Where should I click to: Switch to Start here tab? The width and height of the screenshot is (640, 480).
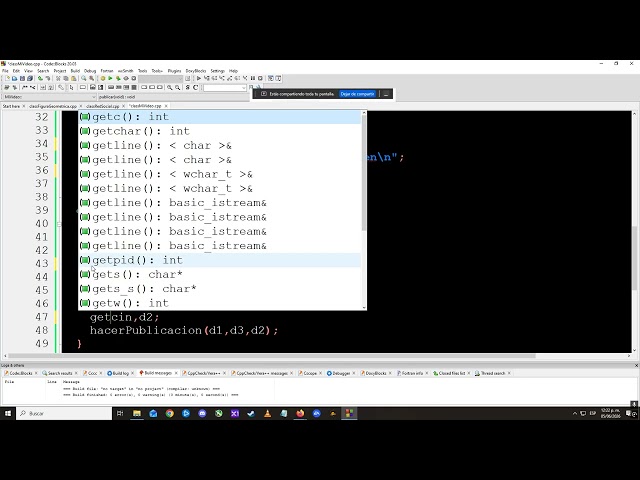11,106
